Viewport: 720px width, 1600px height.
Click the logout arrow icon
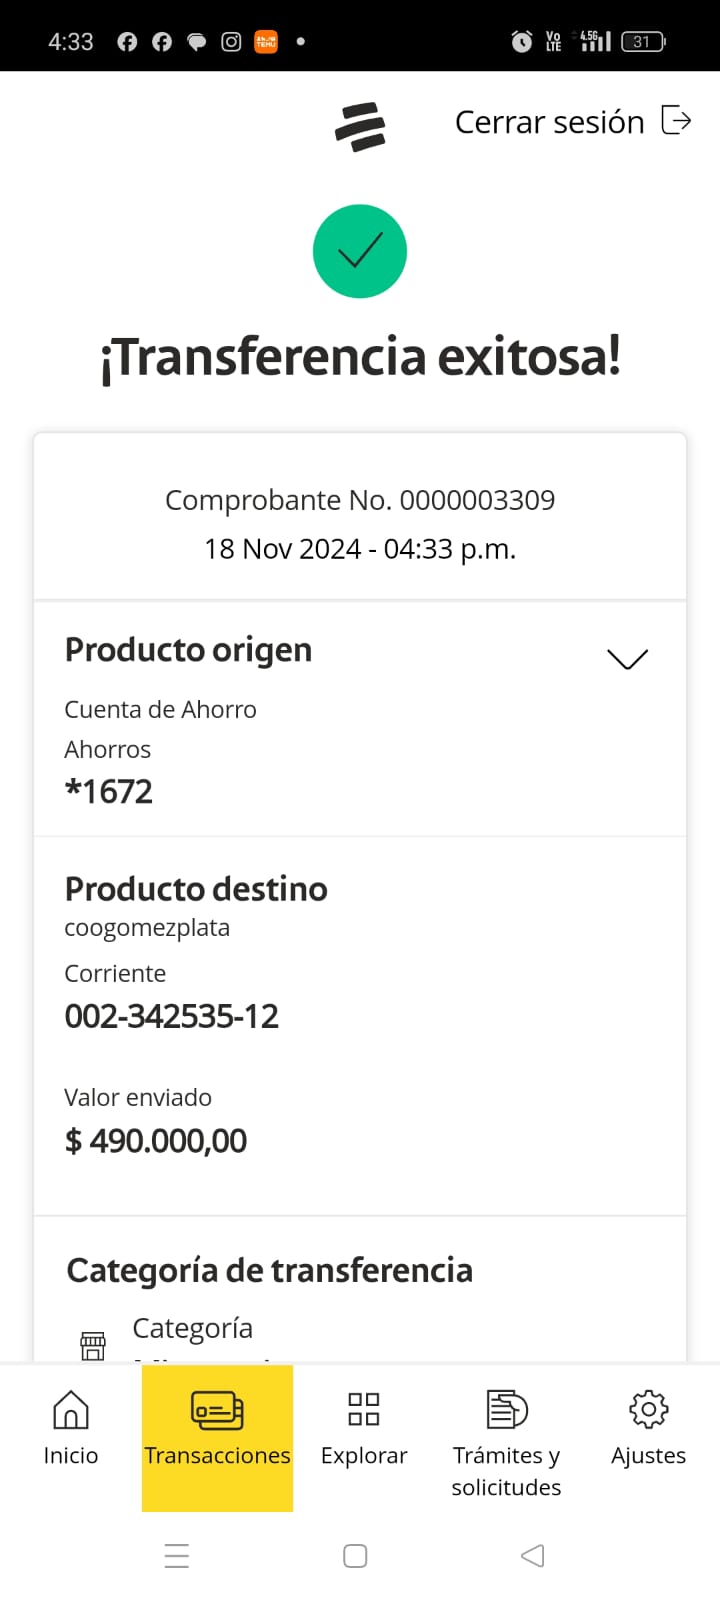point(677,121)
